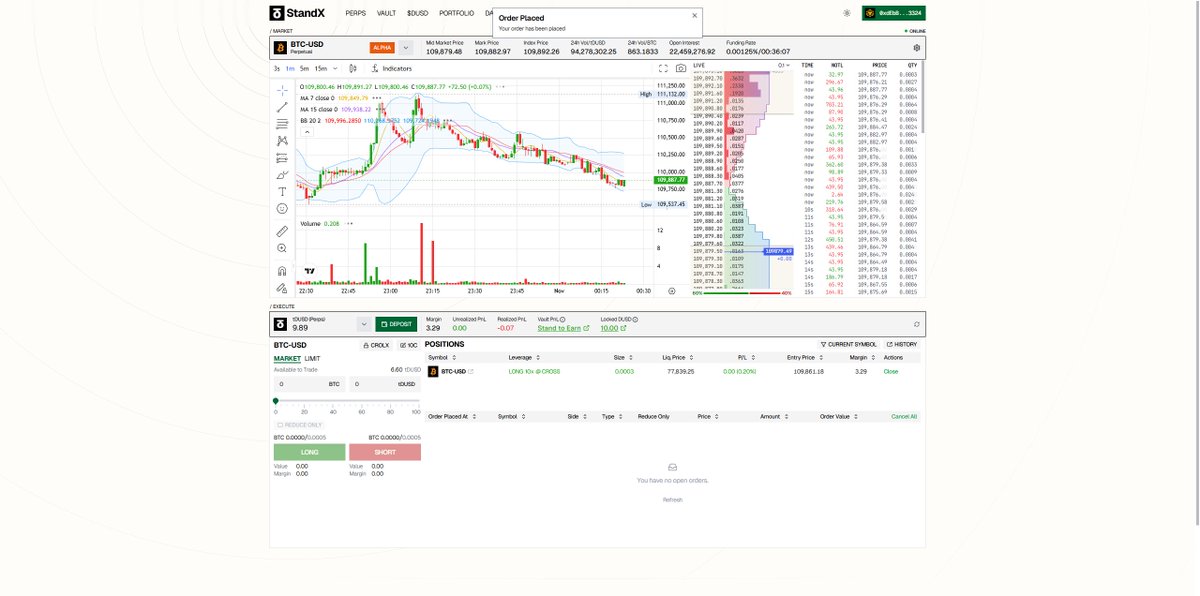The width and height of the screenshot is (1200, 596).
Task: Expand the tDUSD balance dropdown
Action: (x=363, y=324)
